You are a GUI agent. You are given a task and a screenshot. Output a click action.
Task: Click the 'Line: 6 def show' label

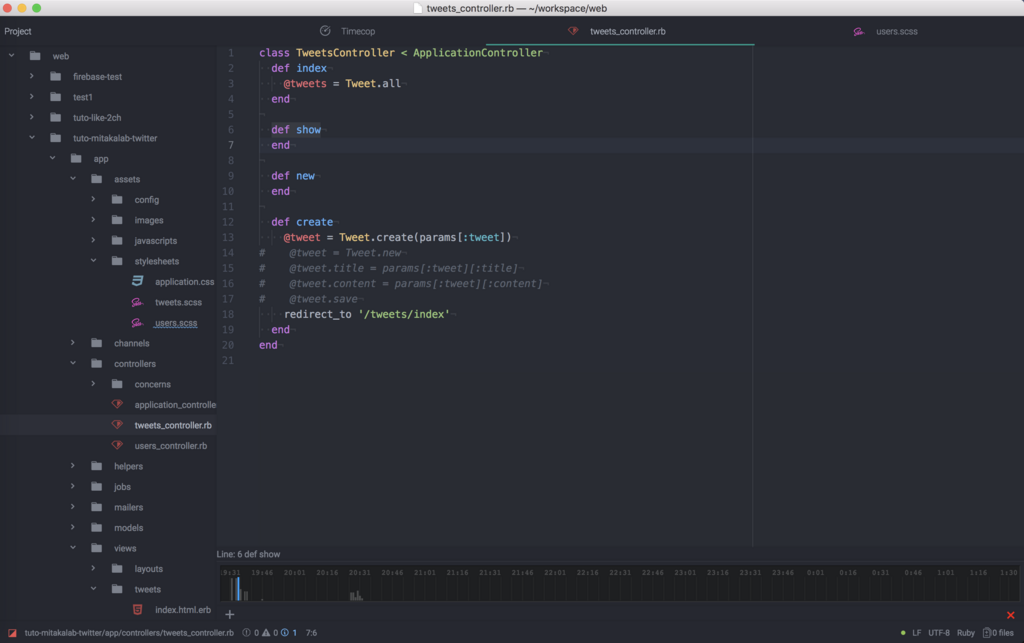[x=248, y=554]
